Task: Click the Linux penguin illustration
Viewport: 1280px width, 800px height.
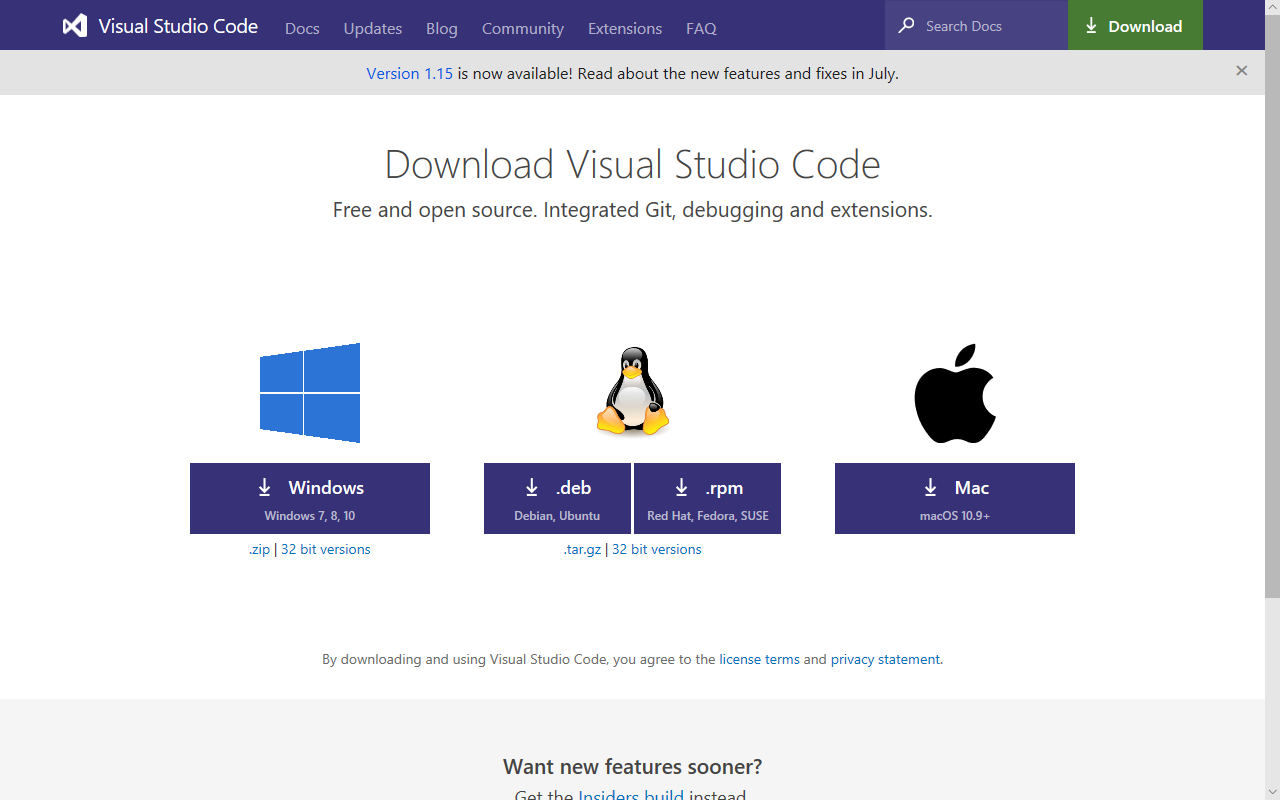Action: pos(632,390)
